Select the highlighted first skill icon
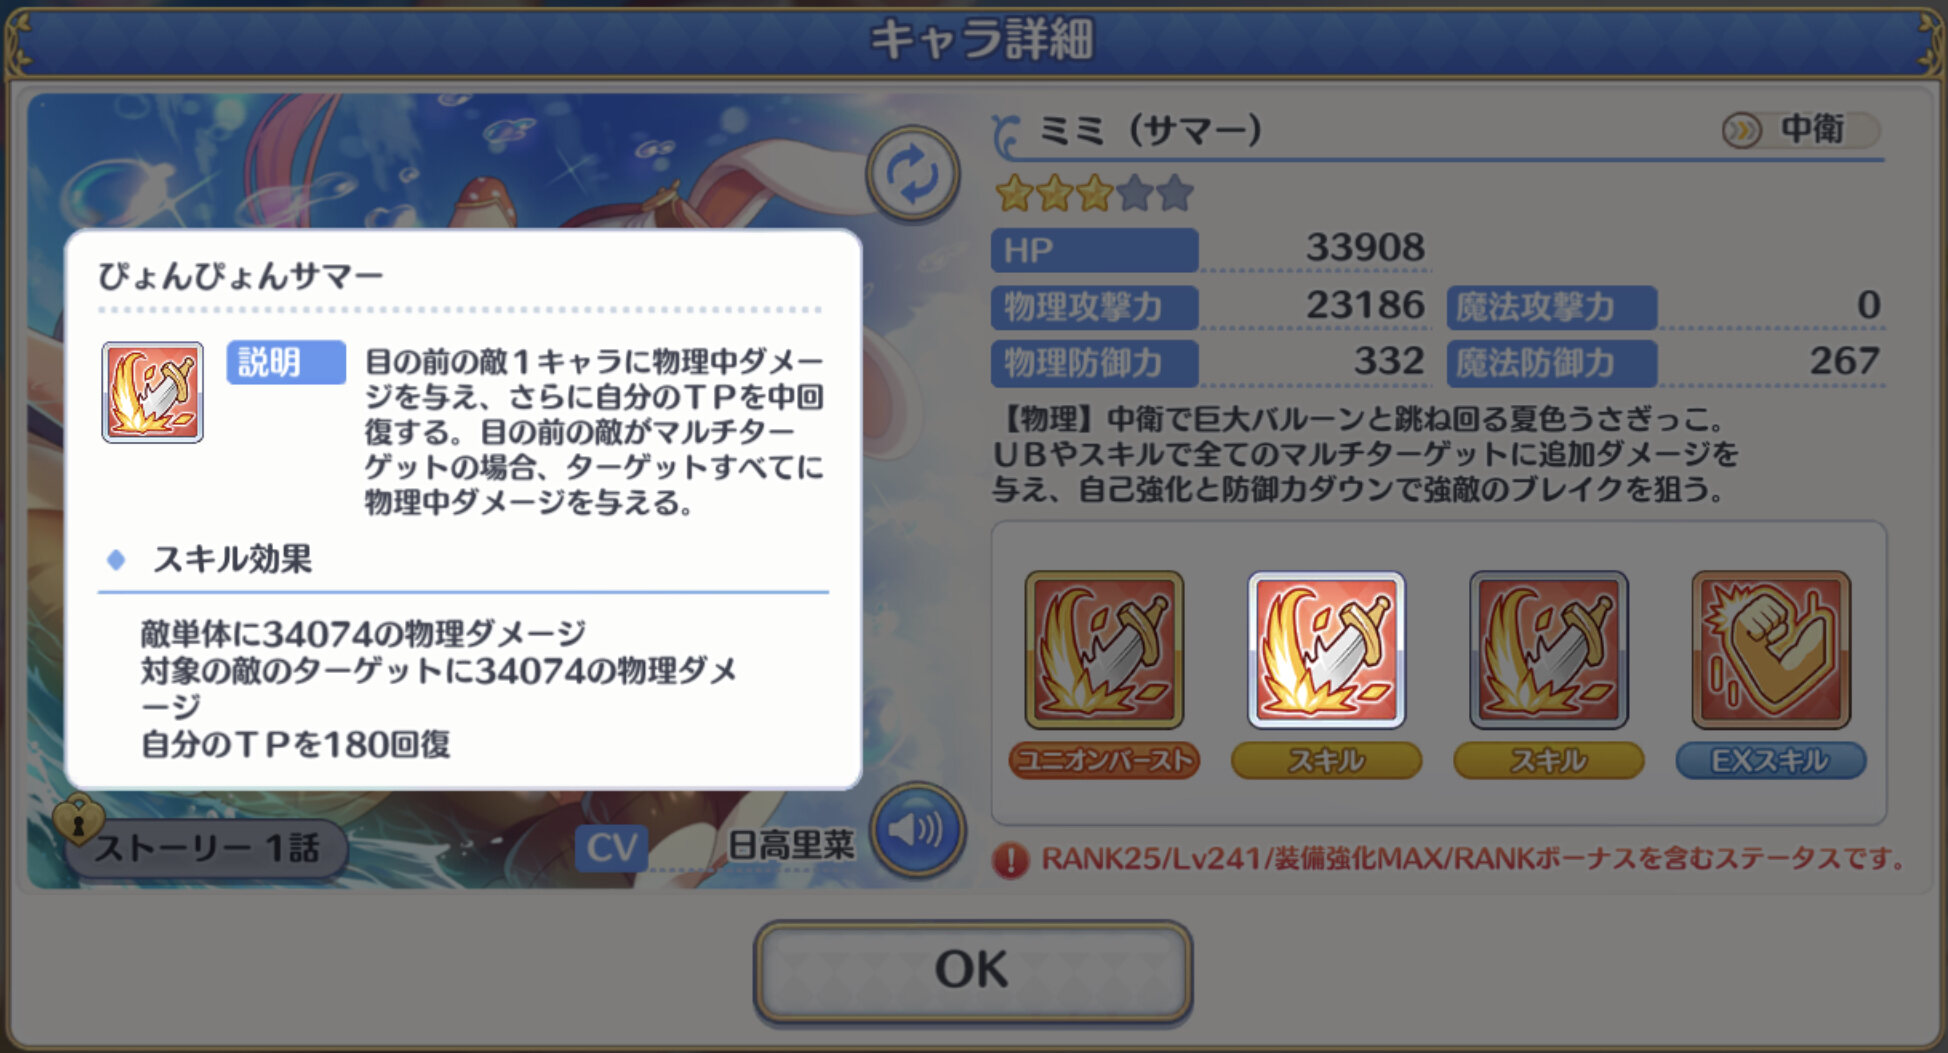This screenshot has width=1948, height=1053. (1326, 650)
